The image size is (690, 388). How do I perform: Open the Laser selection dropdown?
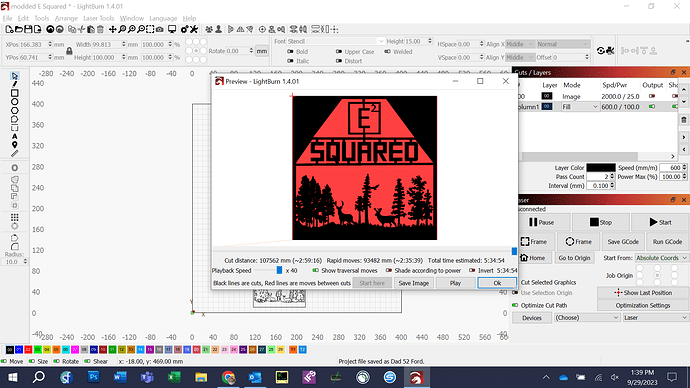656,318
